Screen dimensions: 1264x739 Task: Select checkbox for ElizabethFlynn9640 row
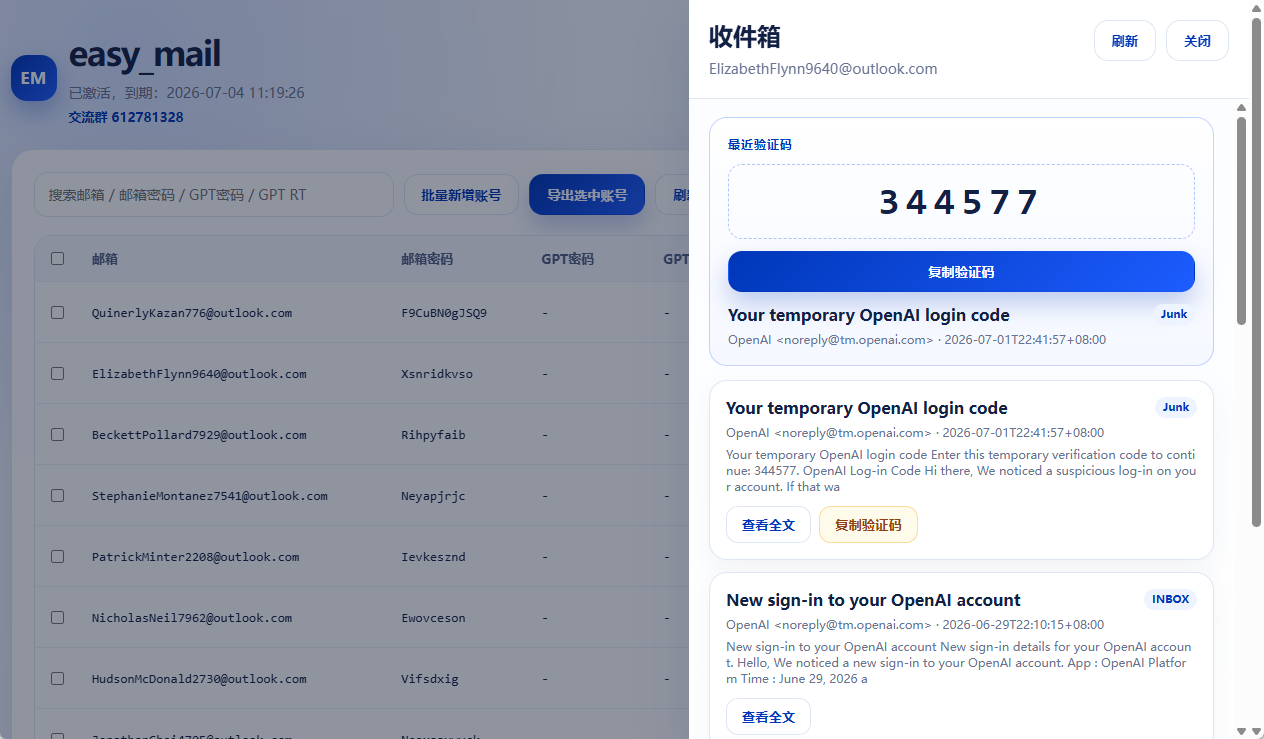pyautogui.click(x=57, y=374)
